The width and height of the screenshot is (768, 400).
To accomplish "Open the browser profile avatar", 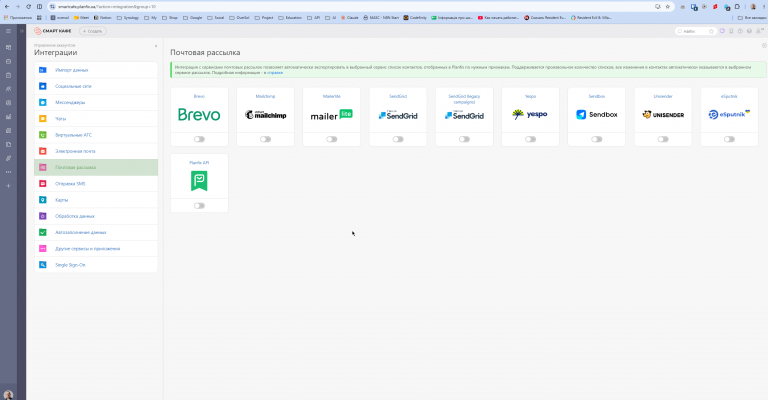I will click(753, 6).
